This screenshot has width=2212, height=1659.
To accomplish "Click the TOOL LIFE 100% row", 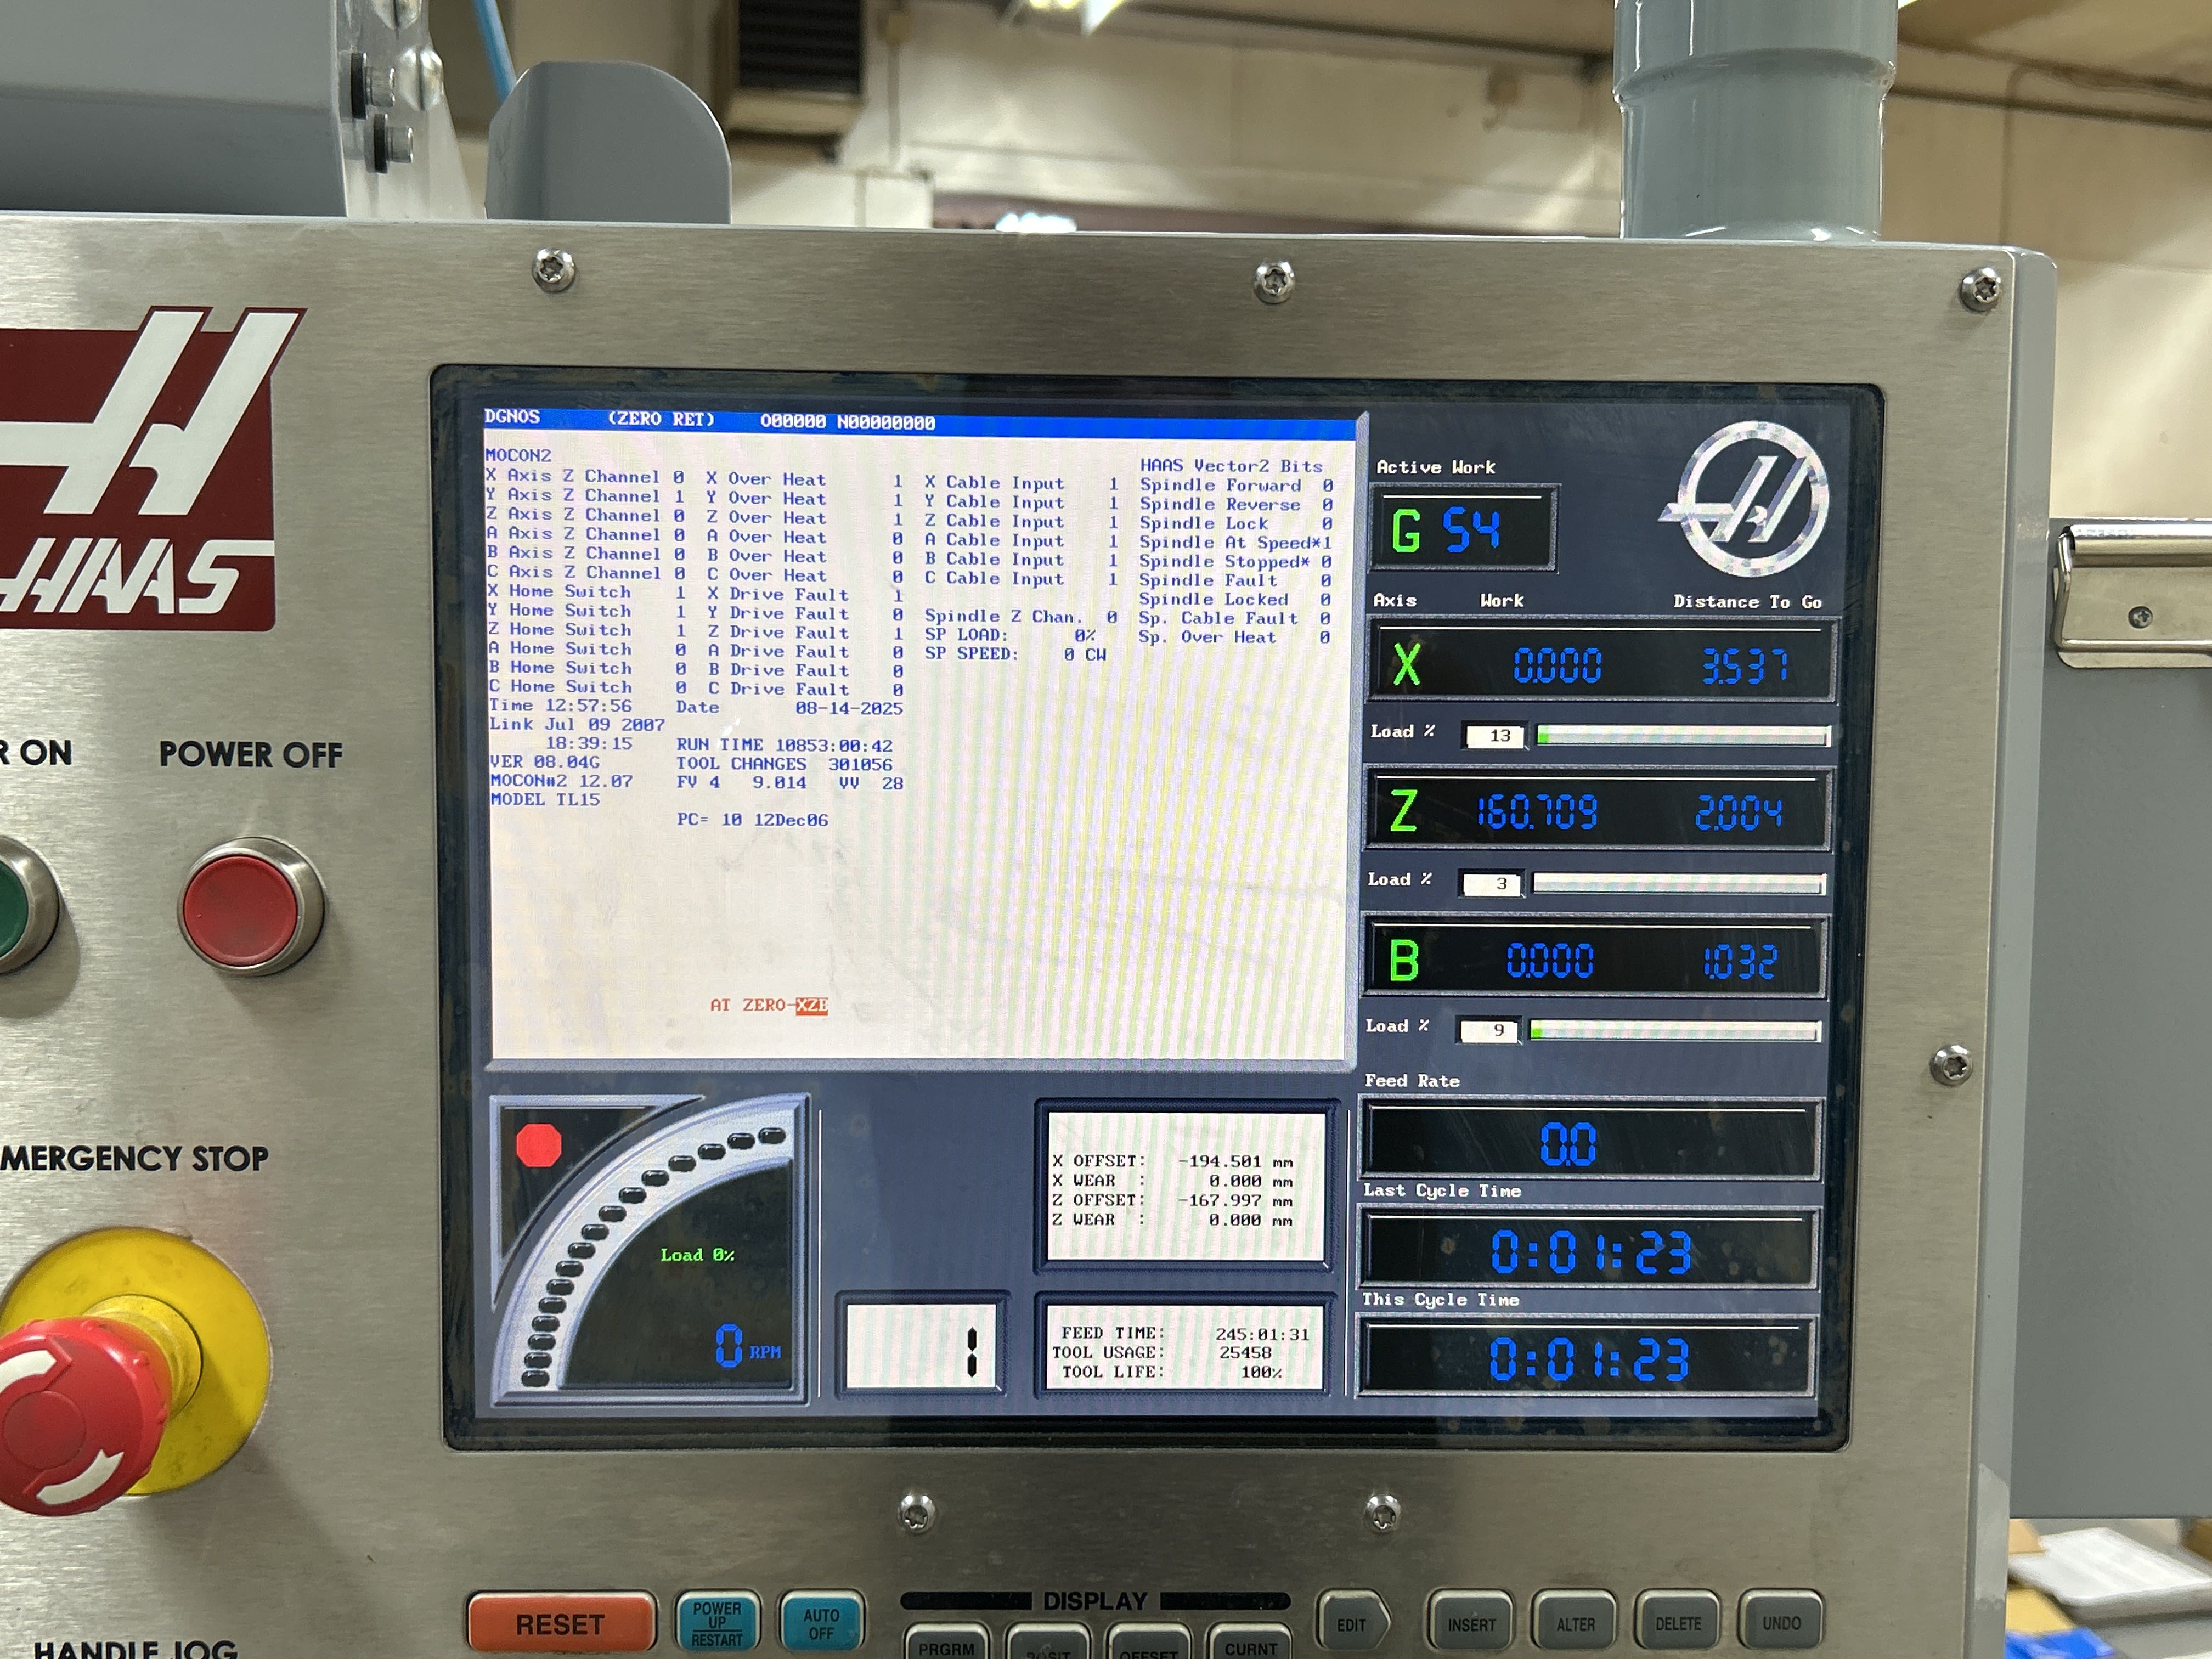I will pos(1172,1372).
